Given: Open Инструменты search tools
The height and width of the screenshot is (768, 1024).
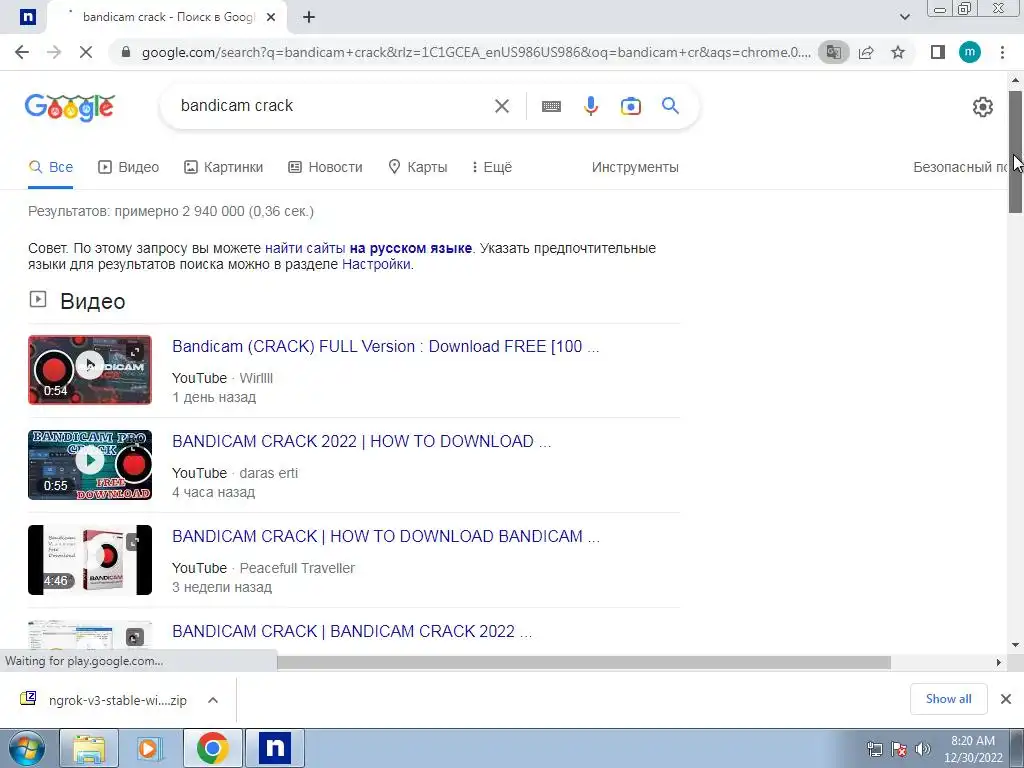Looking at the screenshot, I should [x=635, y=167].
